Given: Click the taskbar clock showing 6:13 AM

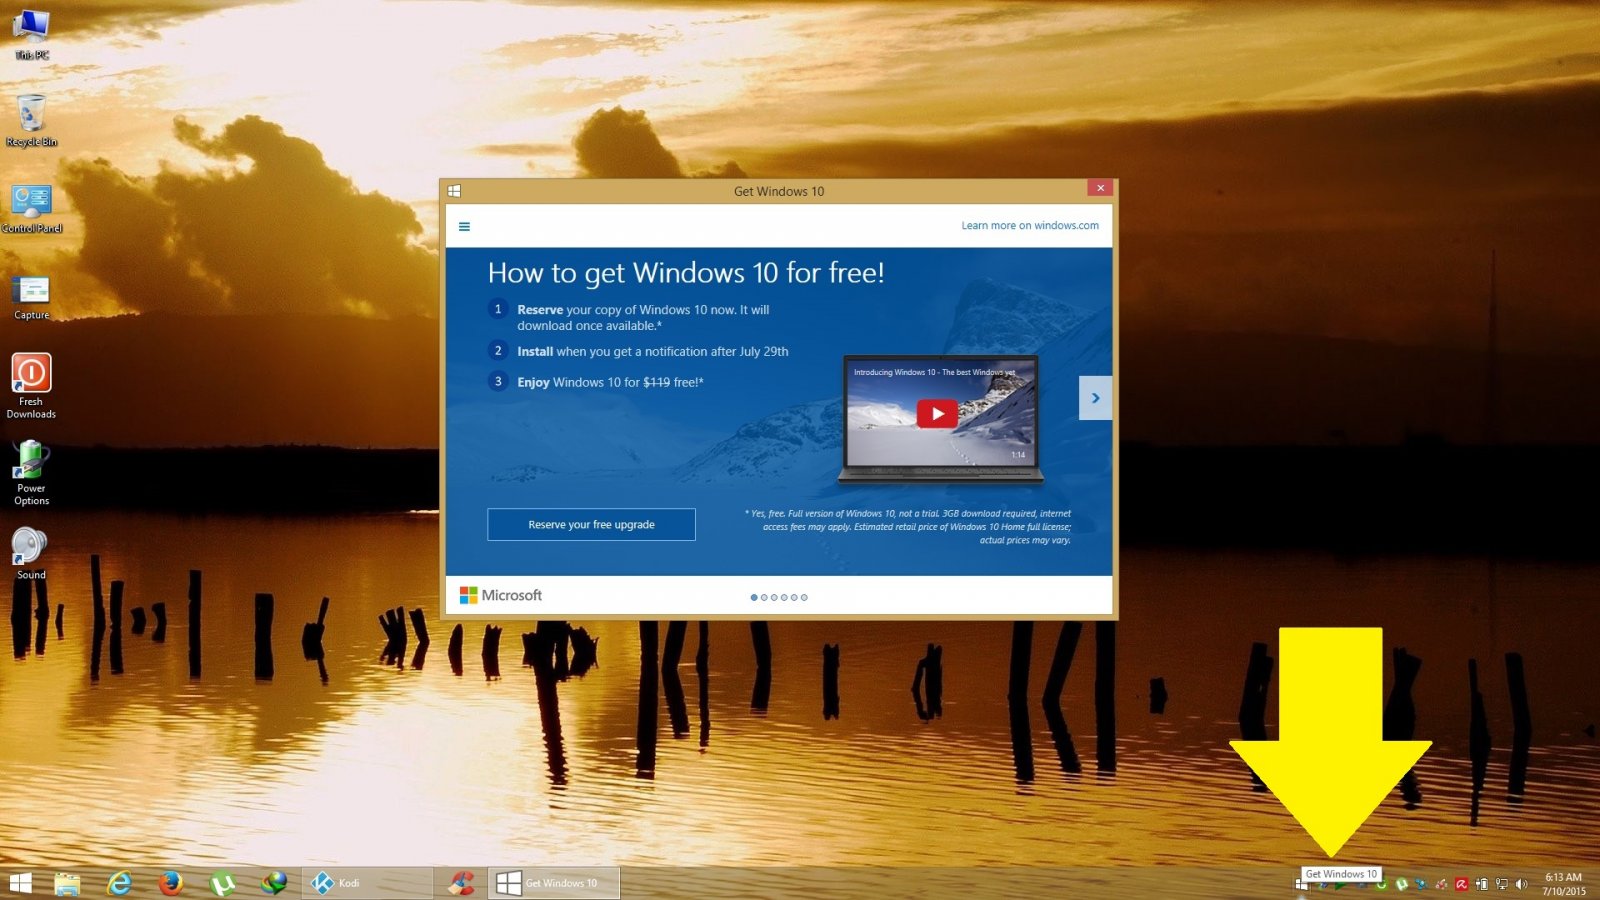Looking at the screenshot, I should click(x=1563, y=884).
